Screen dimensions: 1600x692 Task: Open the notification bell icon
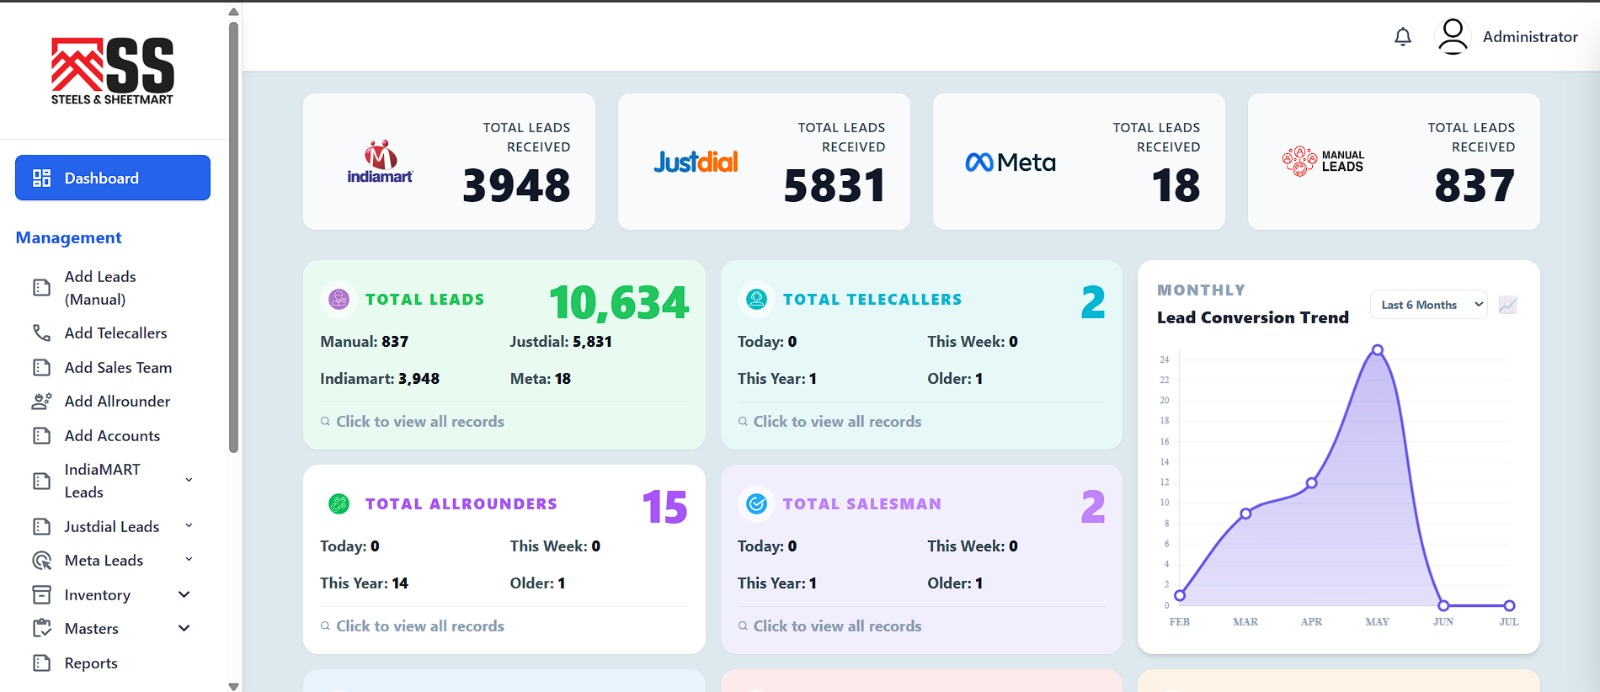point(1403,37)
